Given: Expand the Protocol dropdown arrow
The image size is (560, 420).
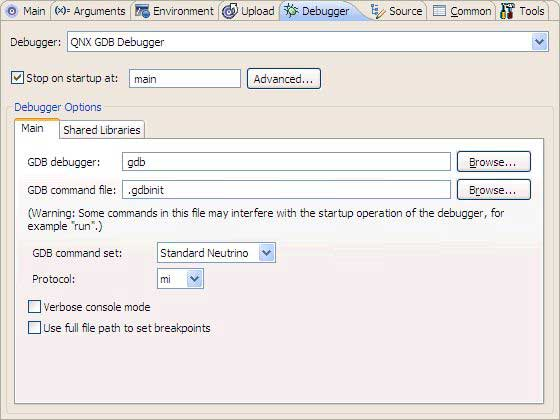Looking at the screenshot, I should pos(195,279).
